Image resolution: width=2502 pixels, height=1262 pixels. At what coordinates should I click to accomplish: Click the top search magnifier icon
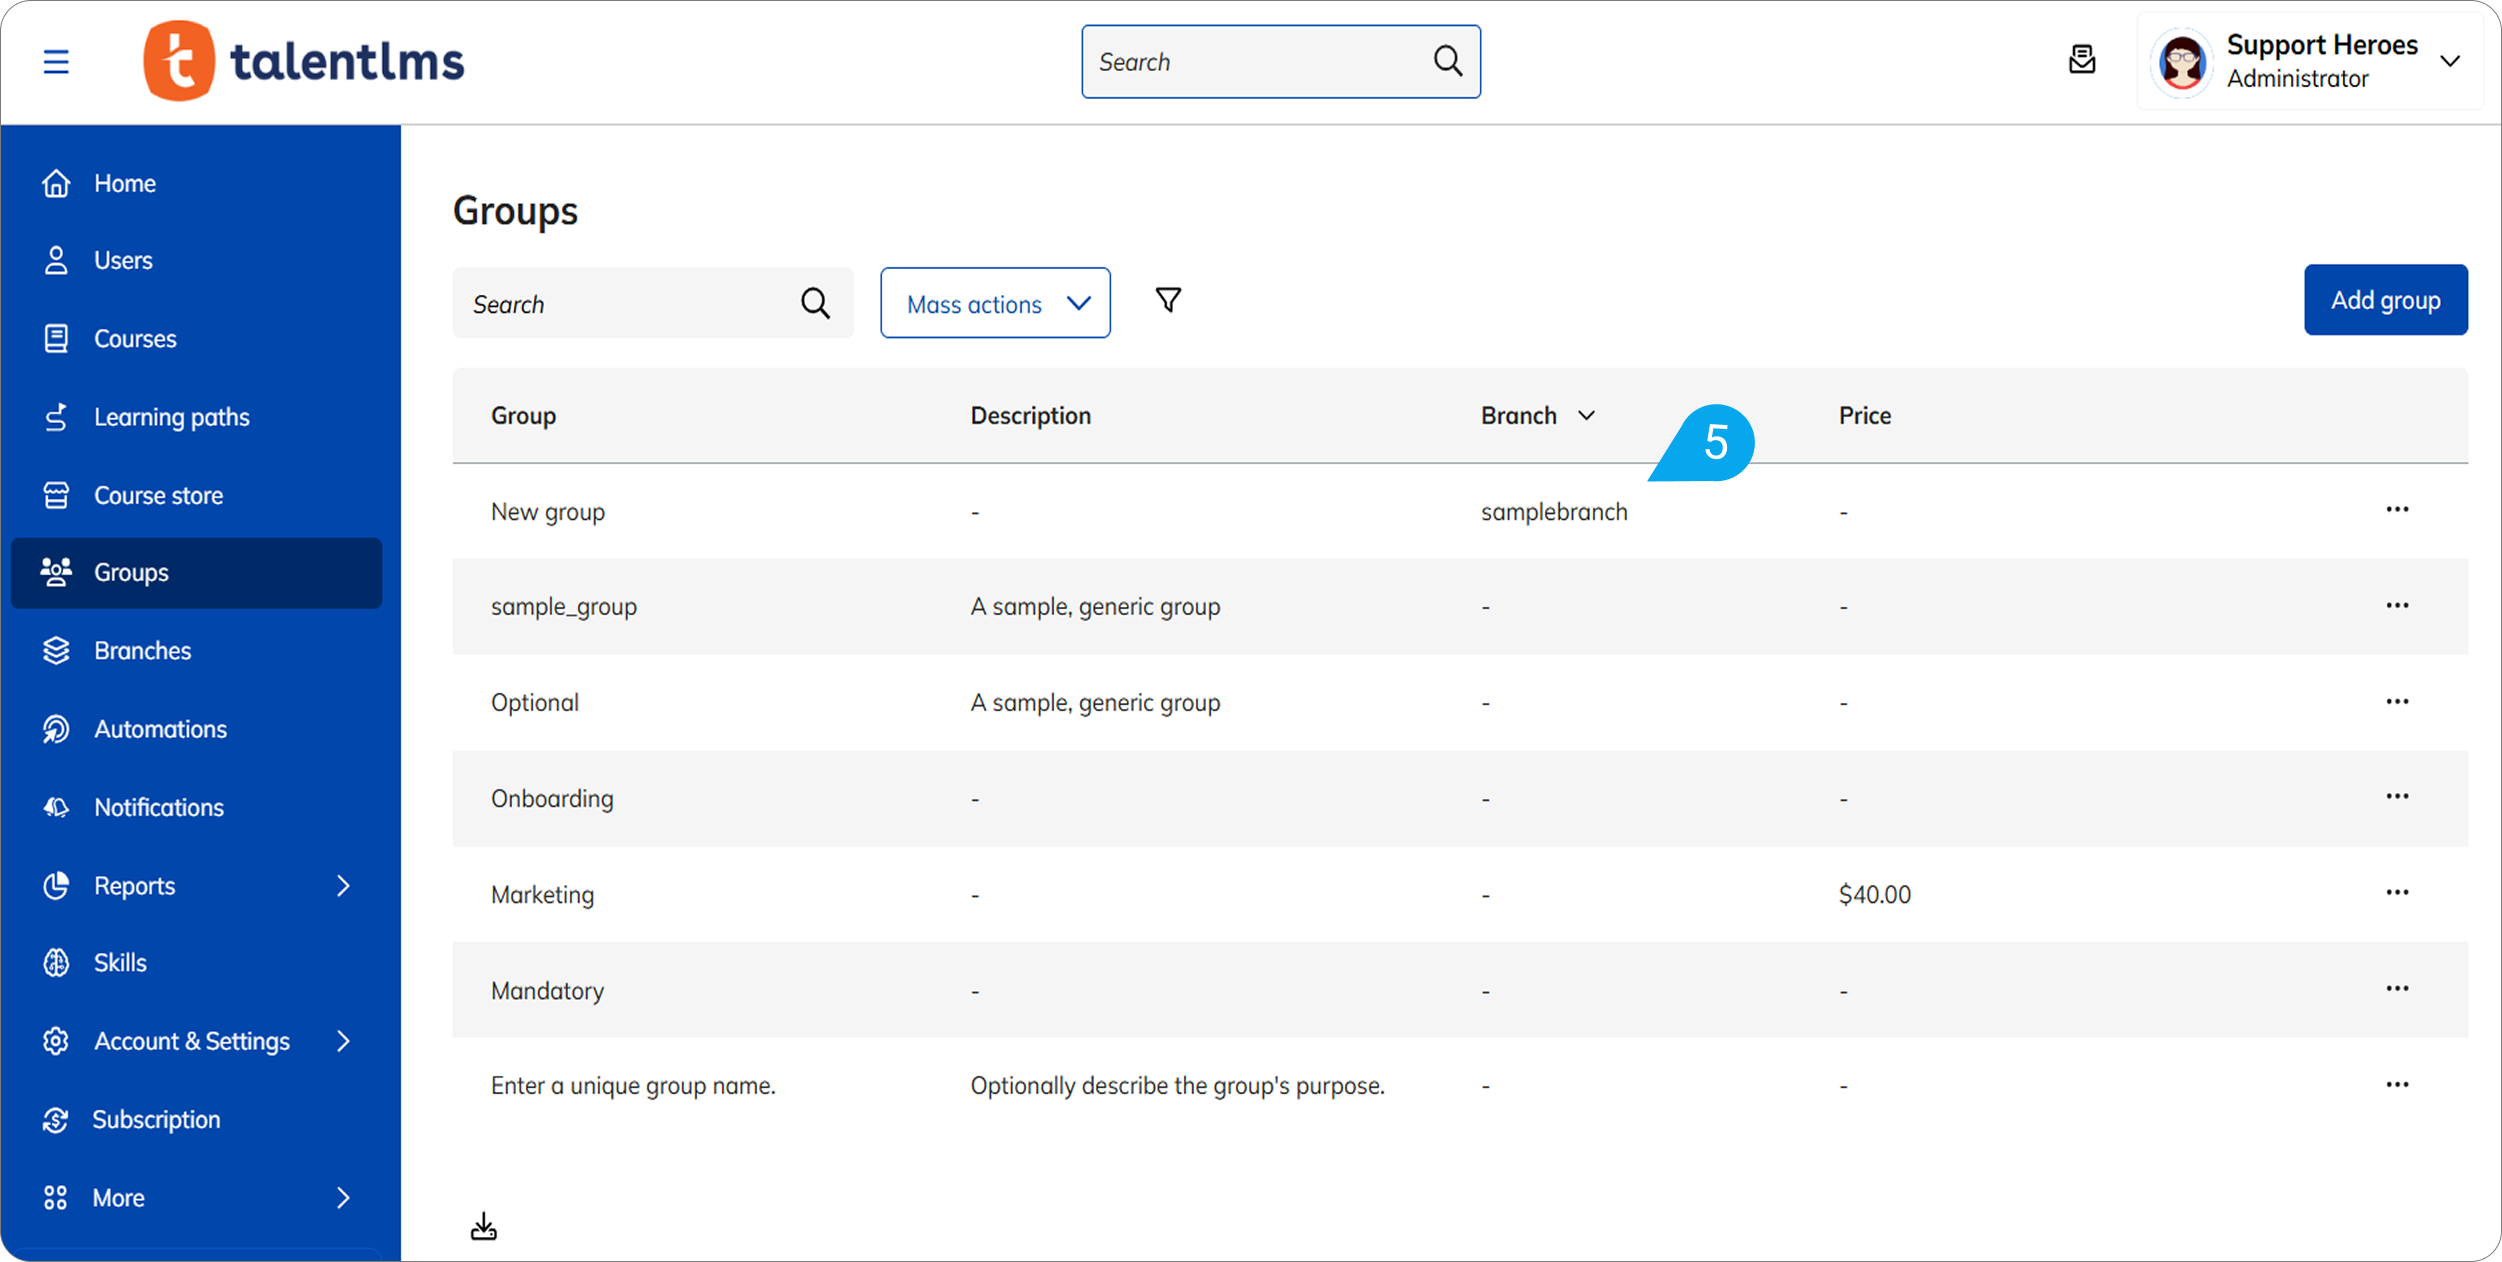coord(1447,61)
